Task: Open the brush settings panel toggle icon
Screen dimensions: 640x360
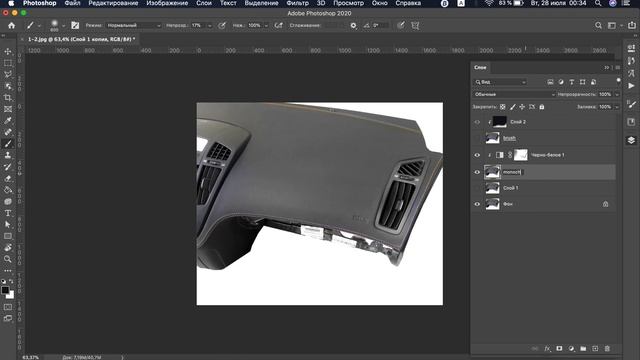Action: 75,25
